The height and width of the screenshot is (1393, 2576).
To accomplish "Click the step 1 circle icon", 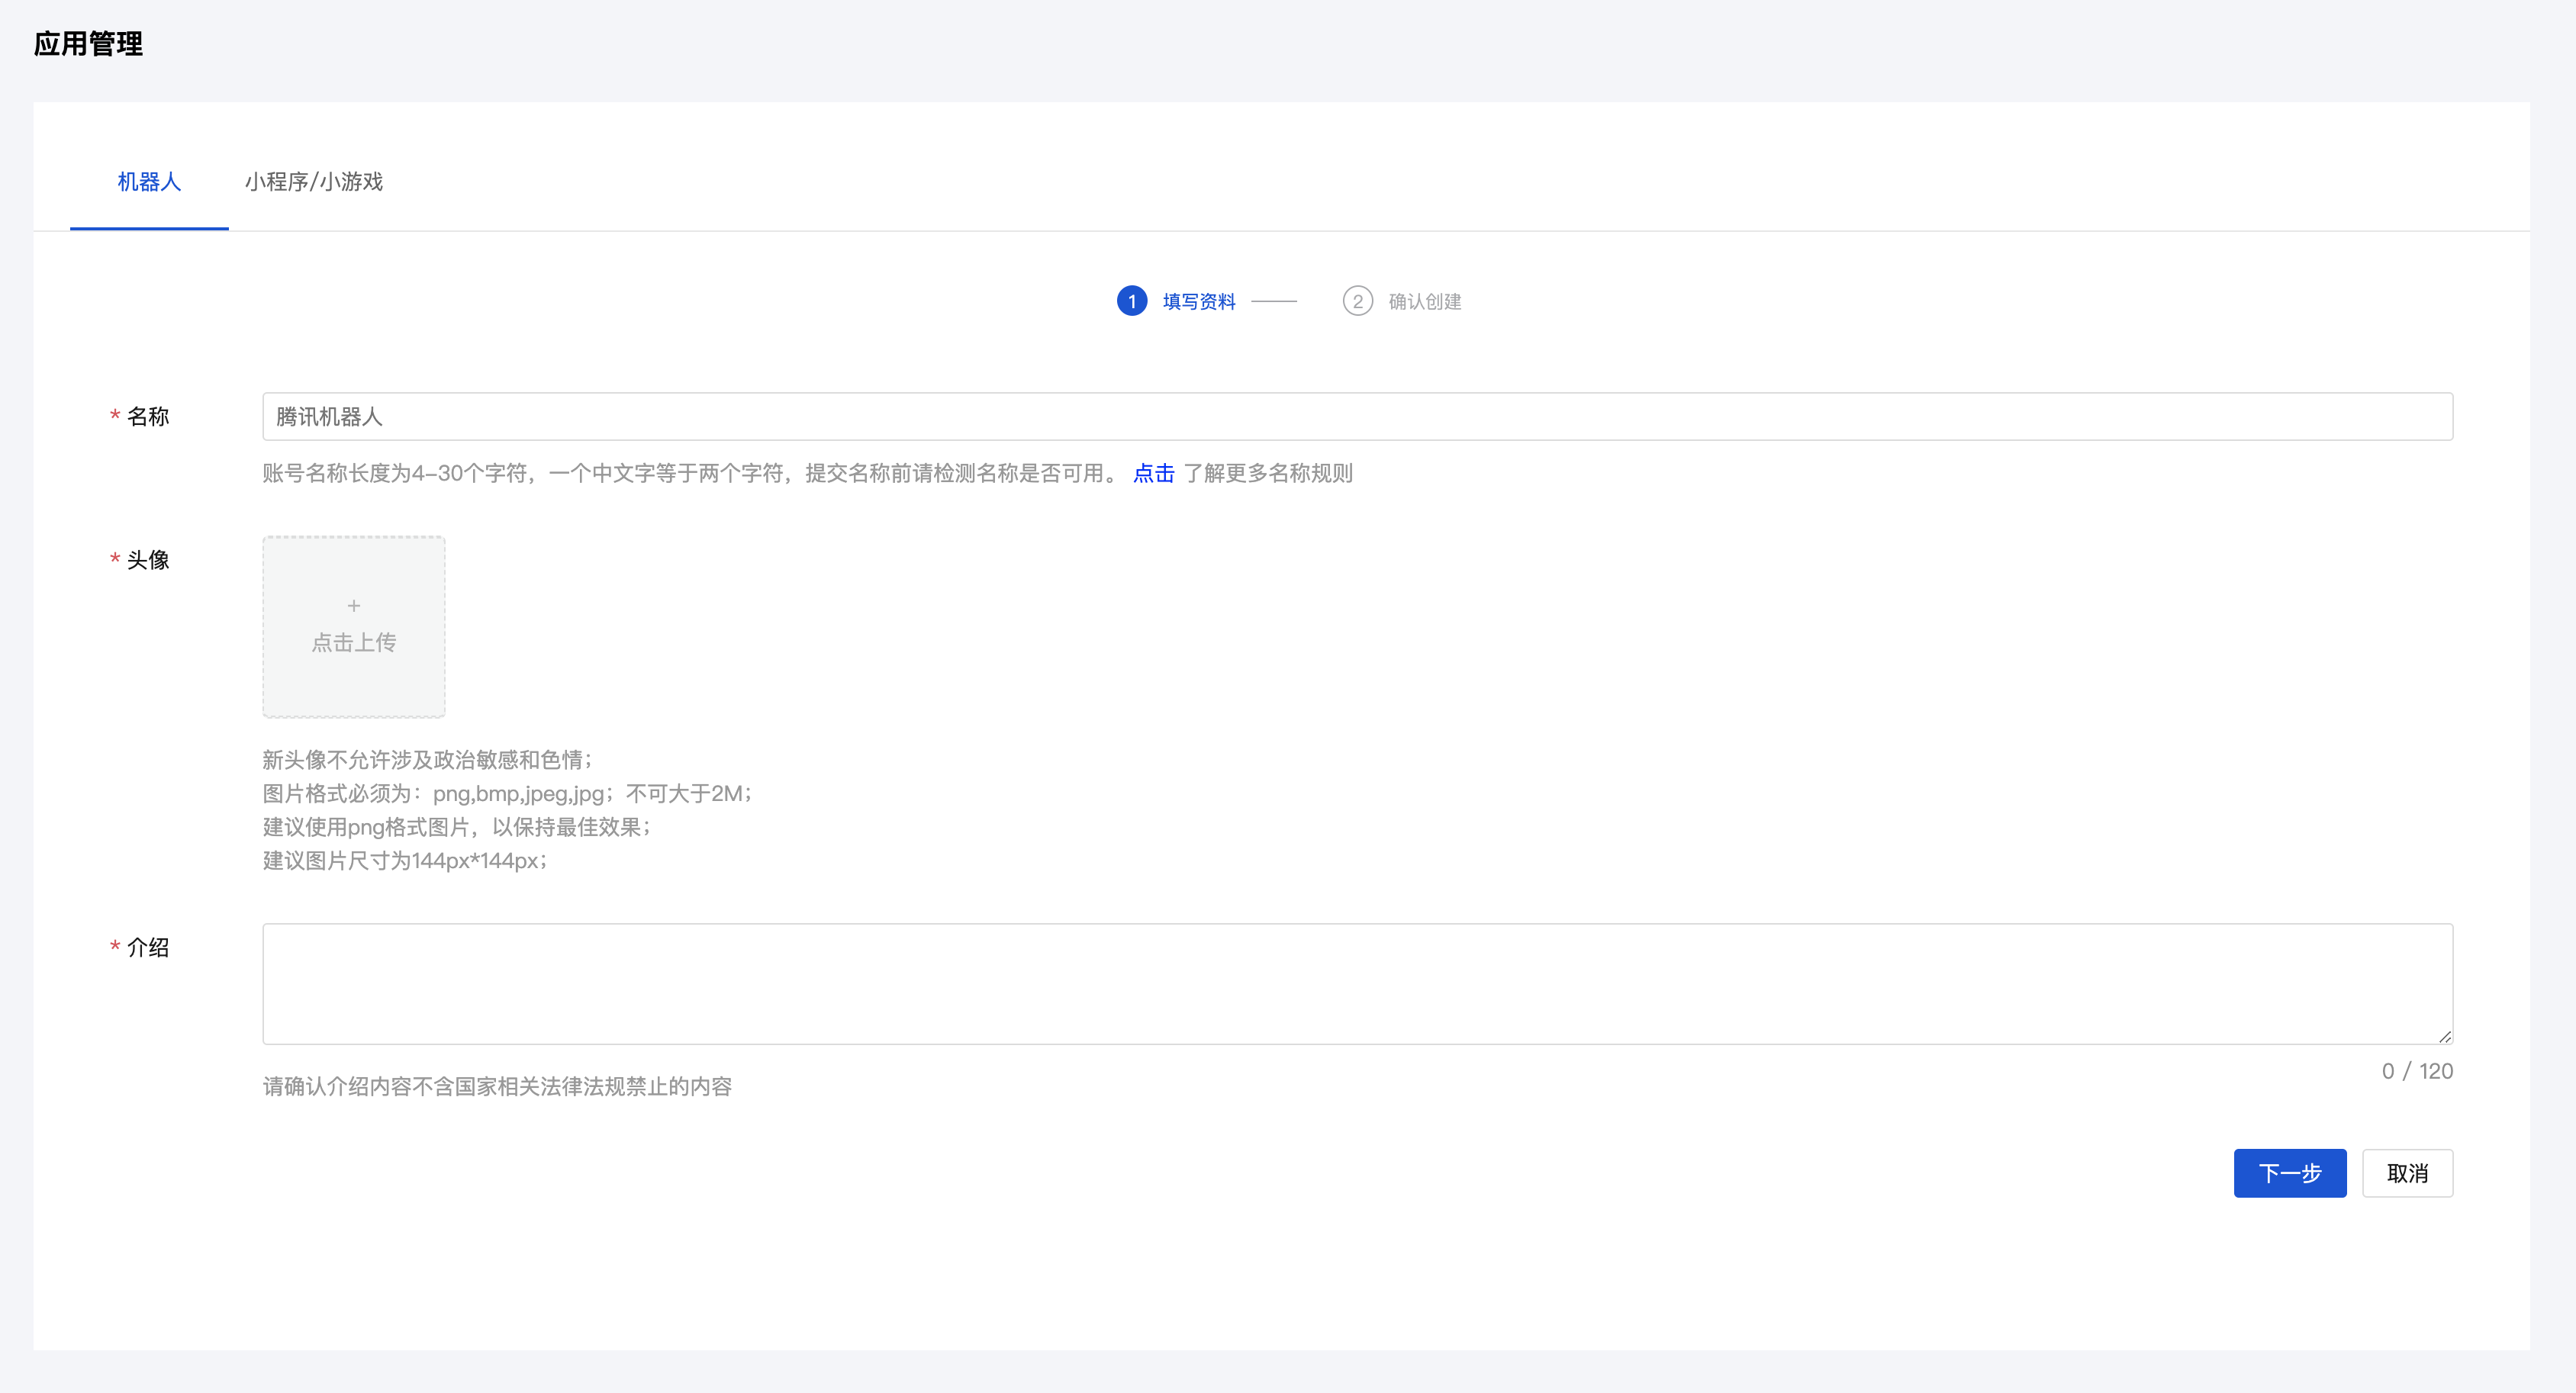I will tap(1131, 301).
